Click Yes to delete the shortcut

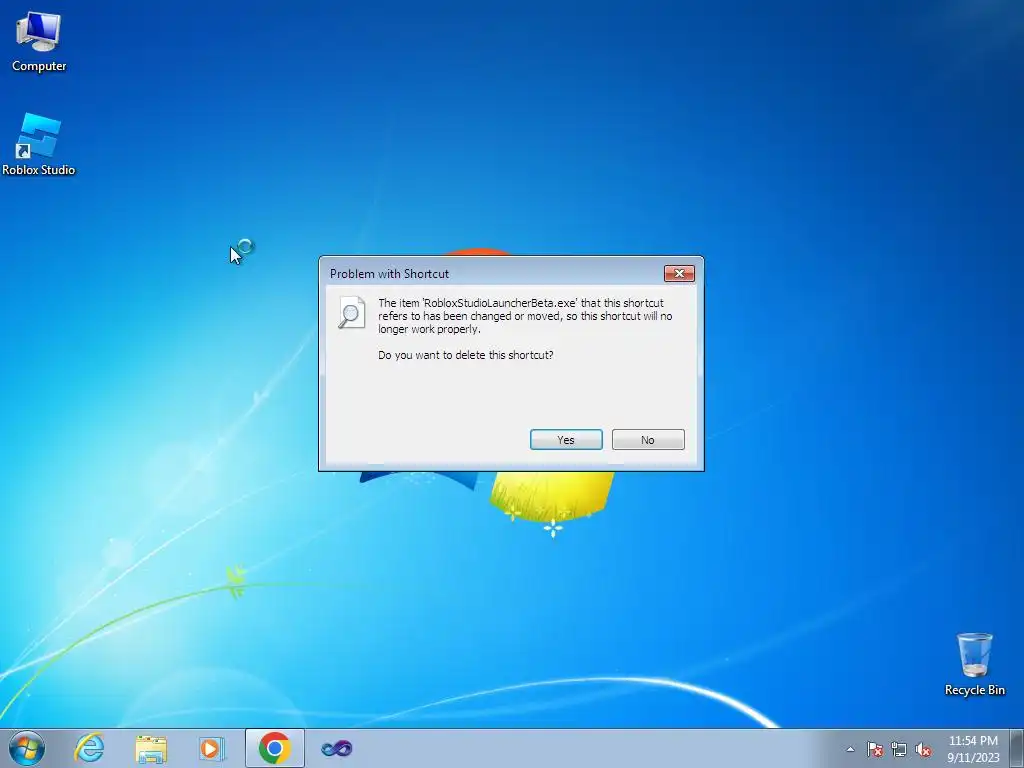566,440
